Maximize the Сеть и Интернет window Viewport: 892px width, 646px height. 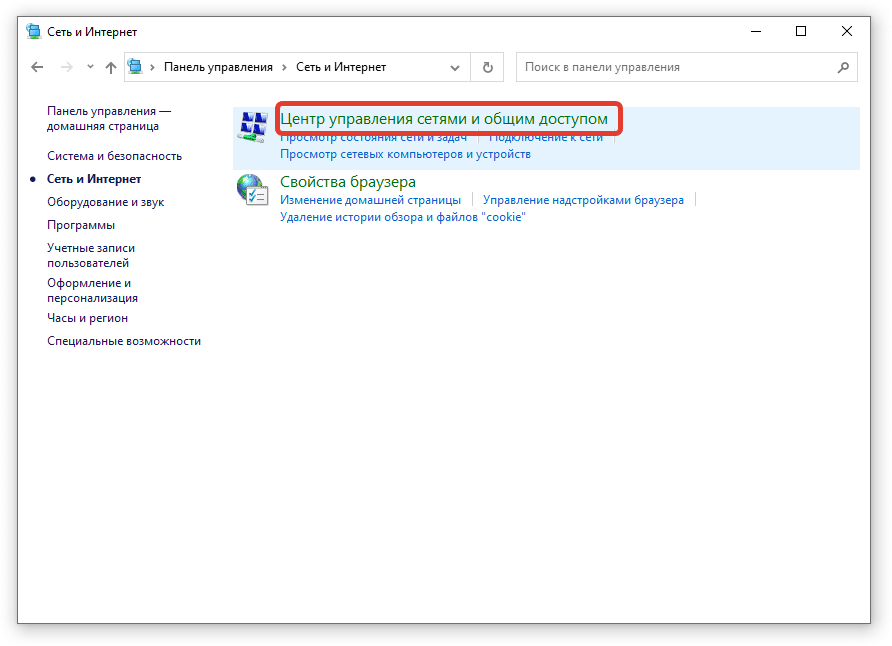pyautogui.click(x=801, y=31)
